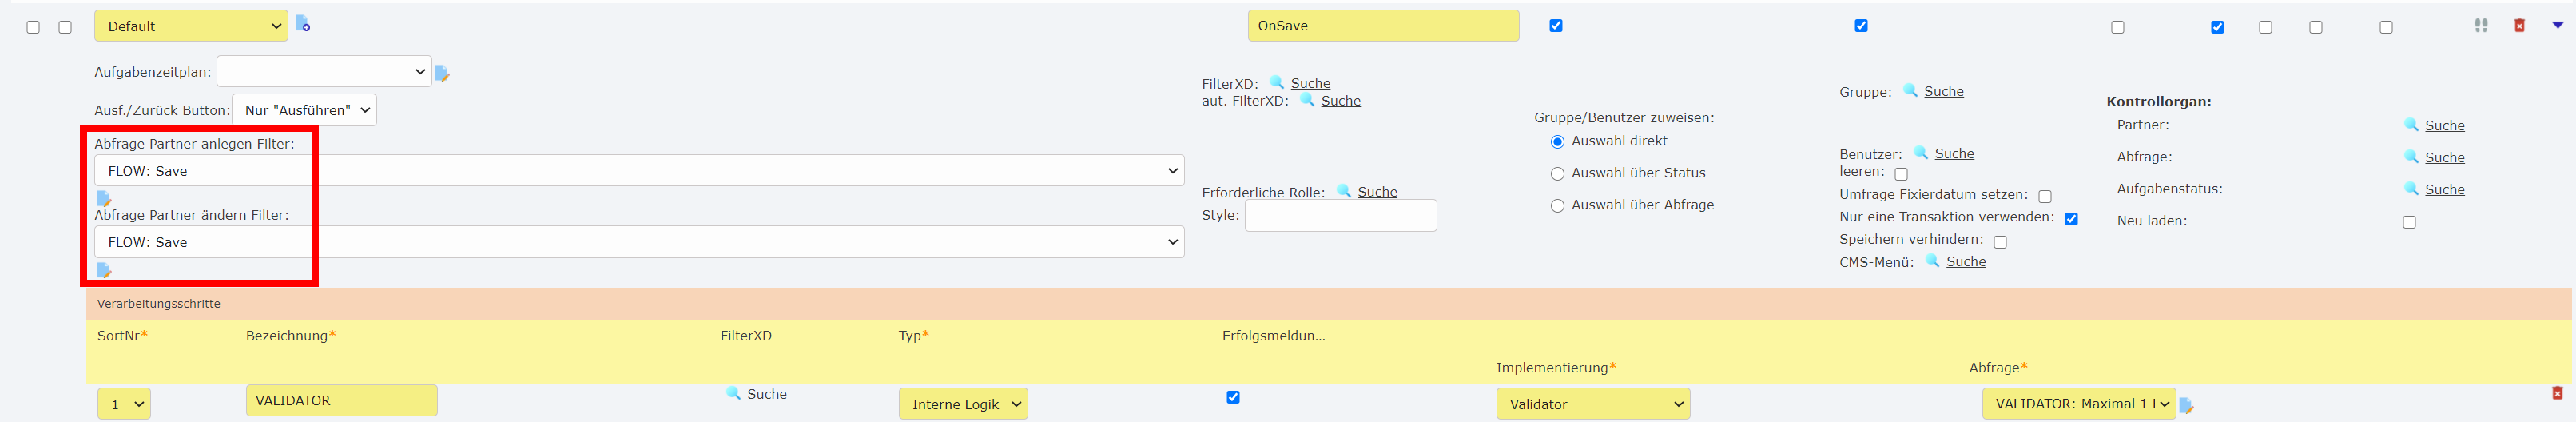Select the "Auswahl über Status" radio option
2576x422 pixels.
pos(1557,174)
